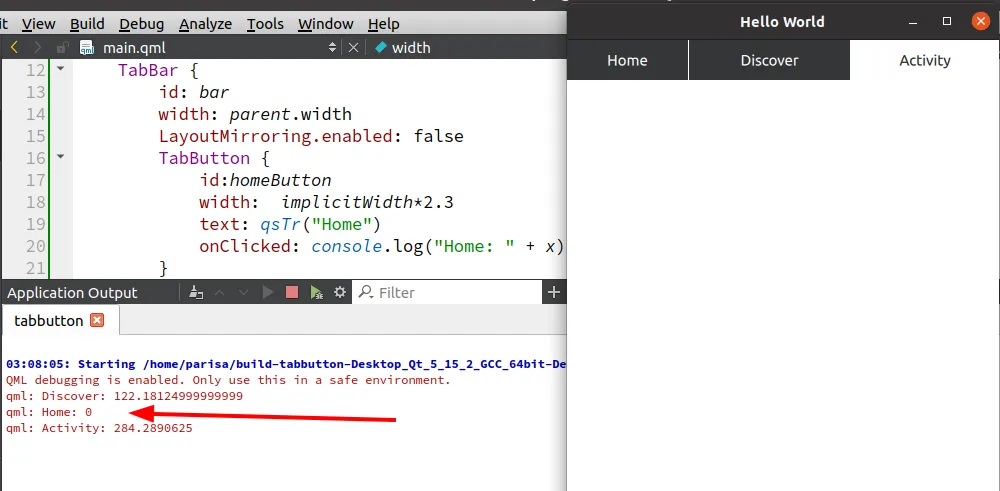The height and width of the screenshot is (491, 1000).
Task: Click 'LayoutMirroring.enabled' in the code
Action: (x=275, y=136)
